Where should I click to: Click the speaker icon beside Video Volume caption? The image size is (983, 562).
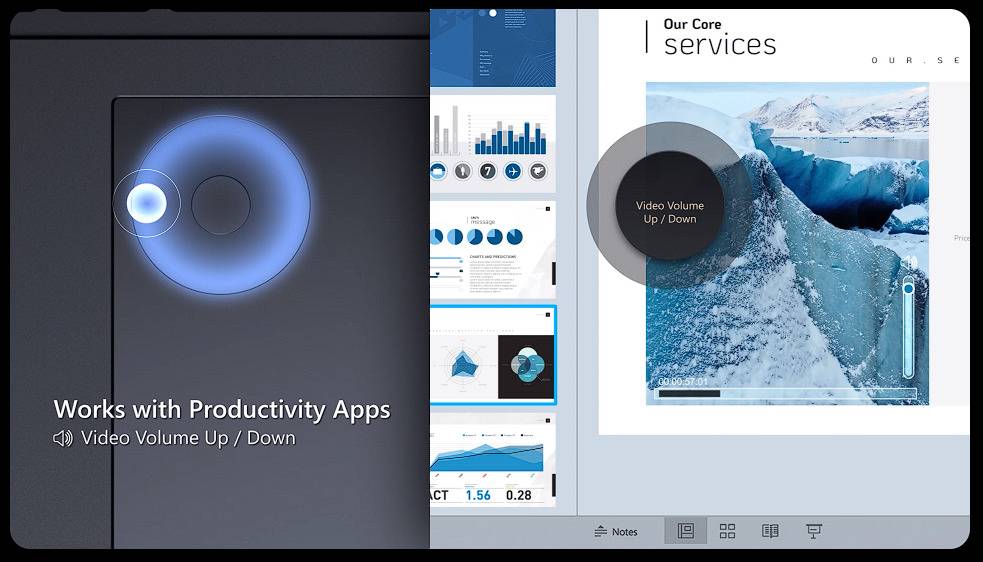(63, 438)
